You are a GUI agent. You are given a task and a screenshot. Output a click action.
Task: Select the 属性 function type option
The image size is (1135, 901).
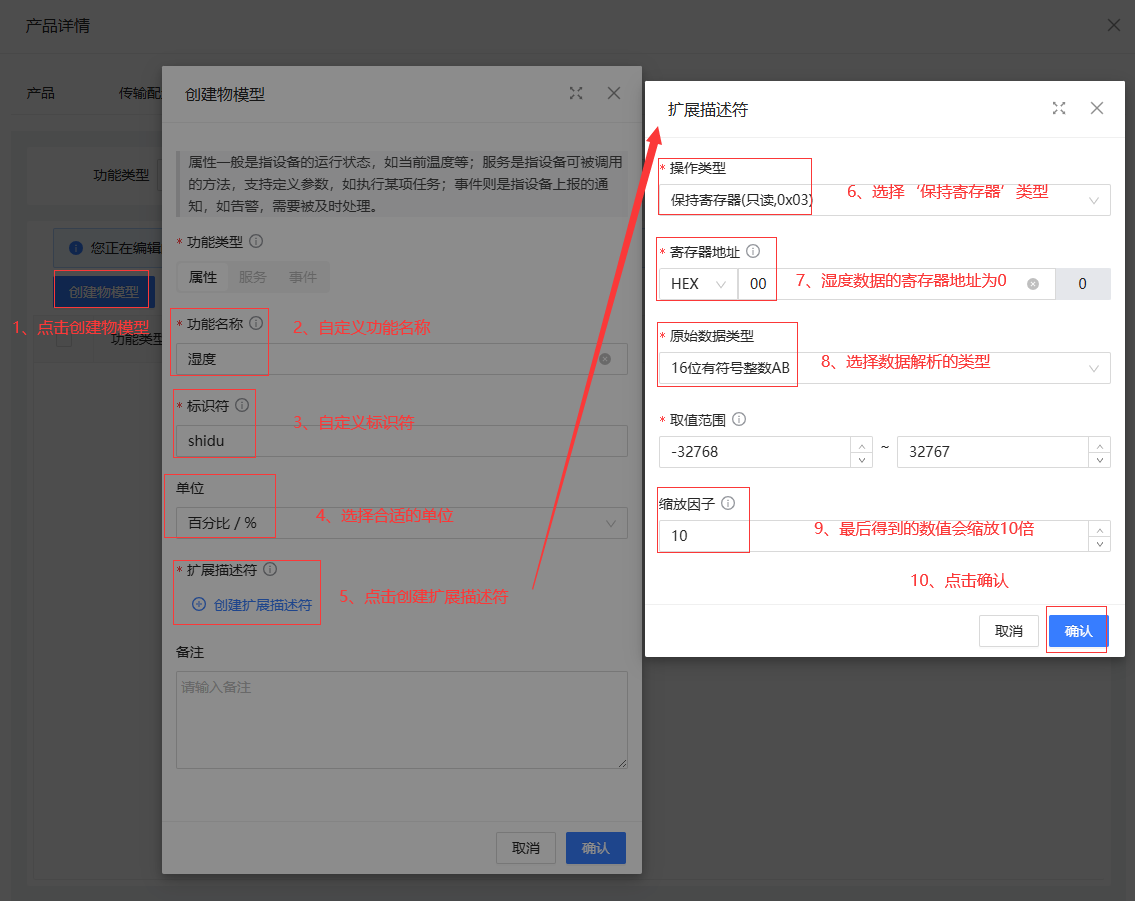pos(203,277)
